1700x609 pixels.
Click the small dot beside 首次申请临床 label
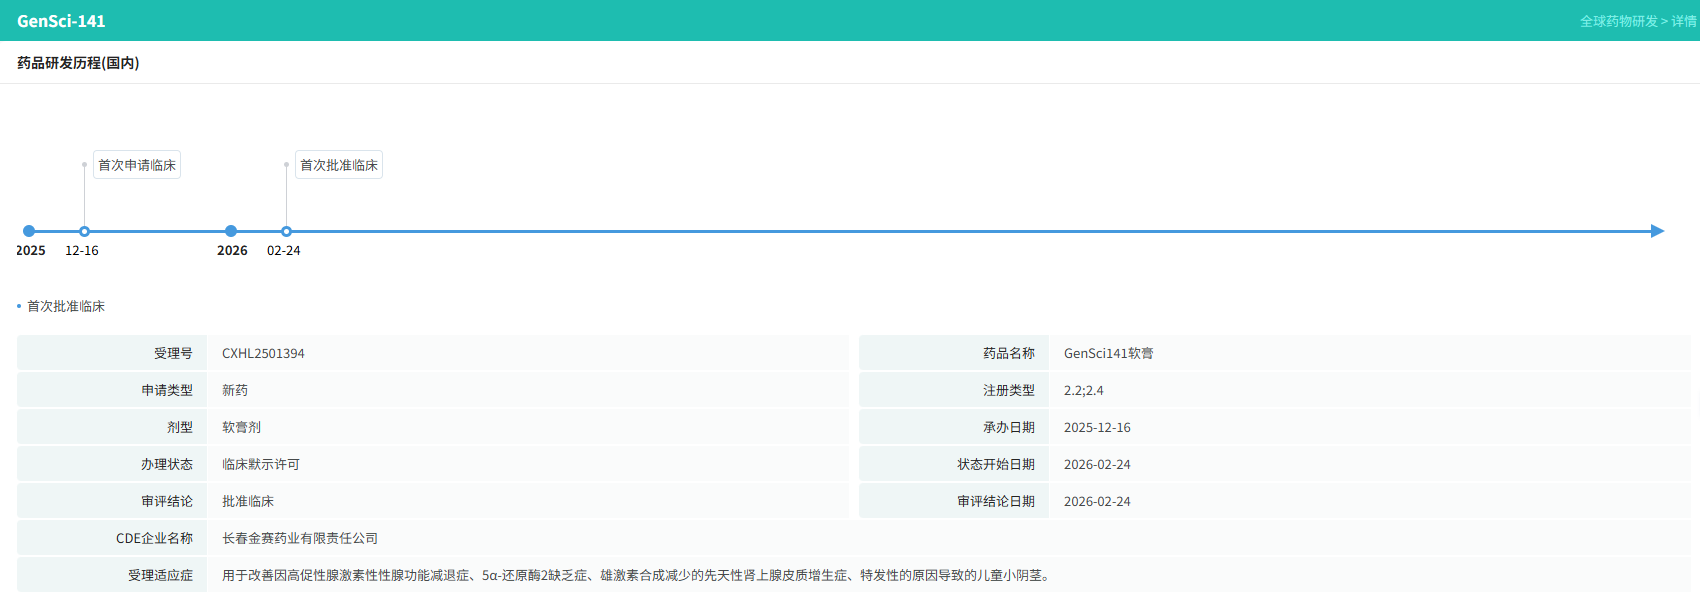point(84,165)
